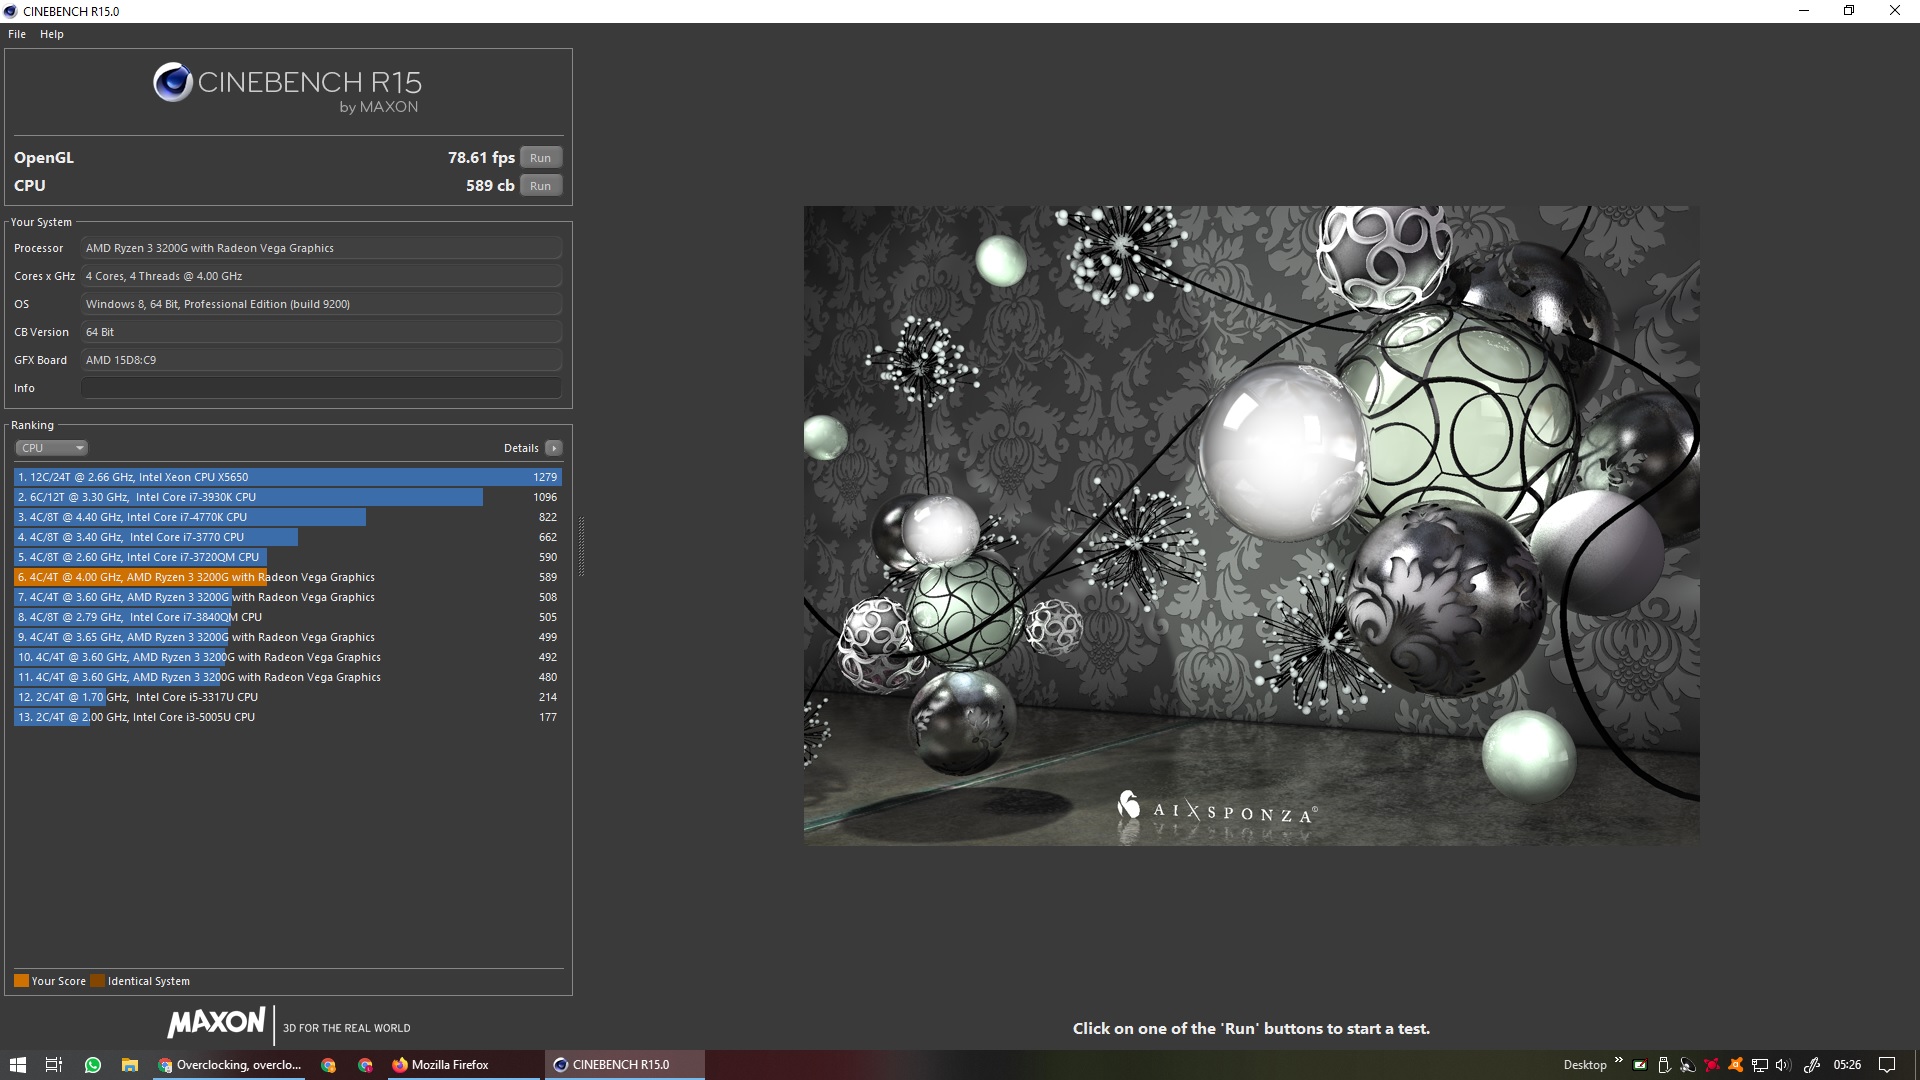Click the brown 'Identical System' legend swatch
The image size is (1920, 1080).
pyautogui.click(x=97, y=981)
